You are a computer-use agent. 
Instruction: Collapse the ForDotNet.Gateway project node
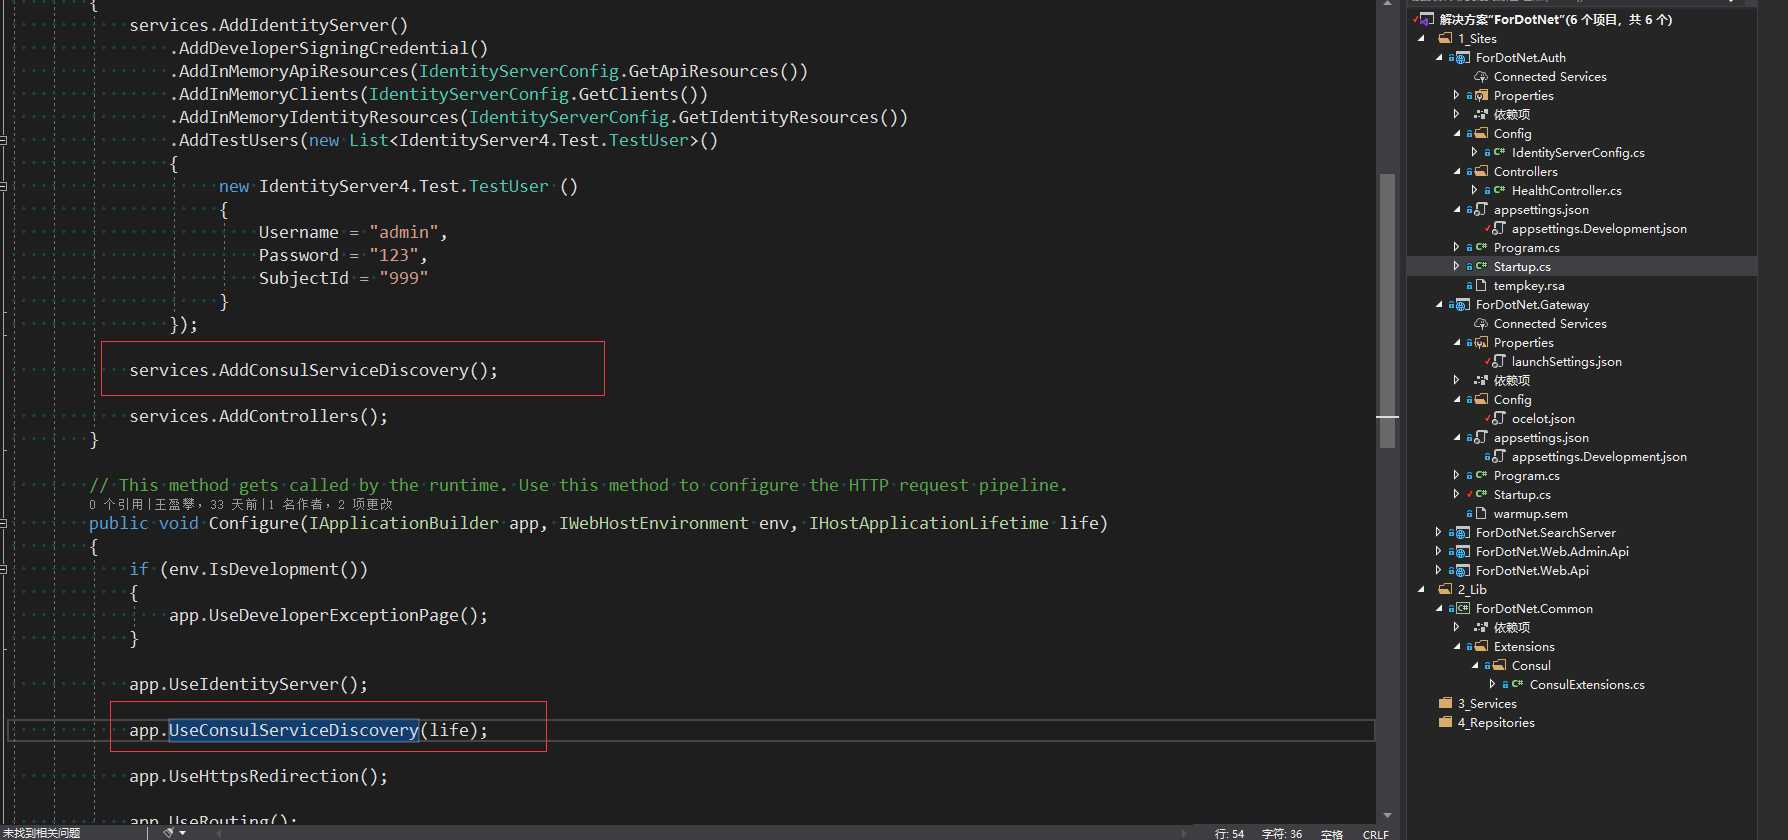pos(1440,304)
